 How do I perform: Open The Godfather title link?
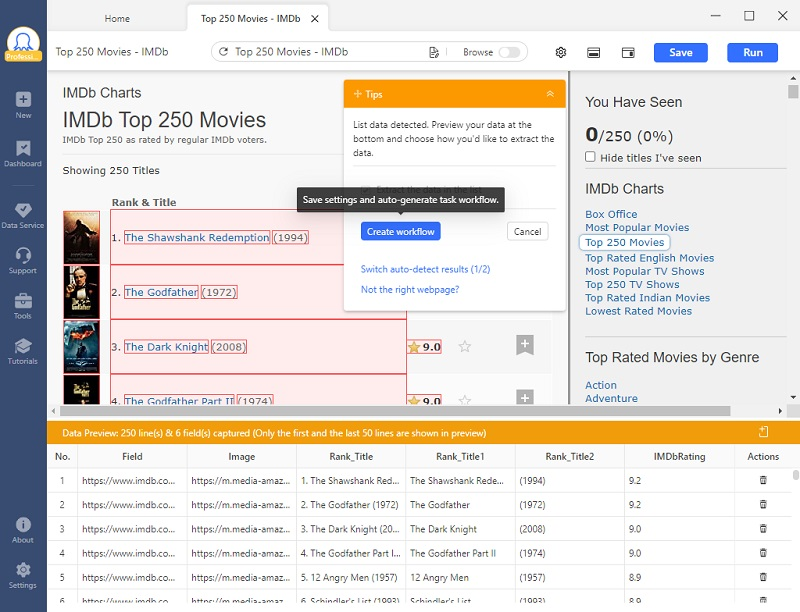(x=161, y=292)
